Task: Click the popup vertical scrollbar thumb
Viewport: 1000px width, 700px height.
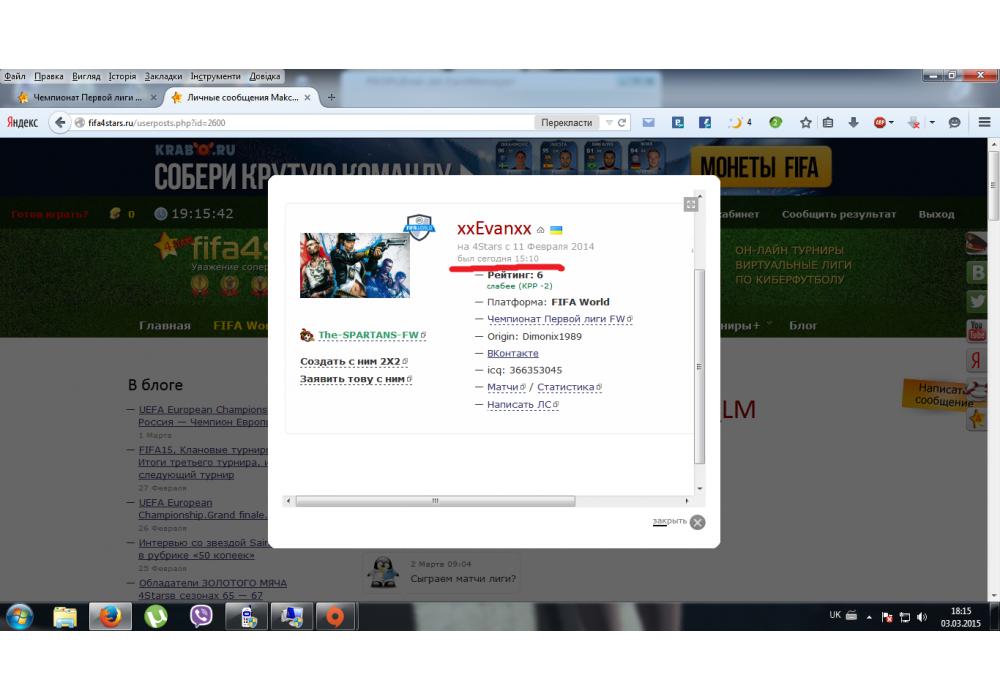Action: (700, 367)
